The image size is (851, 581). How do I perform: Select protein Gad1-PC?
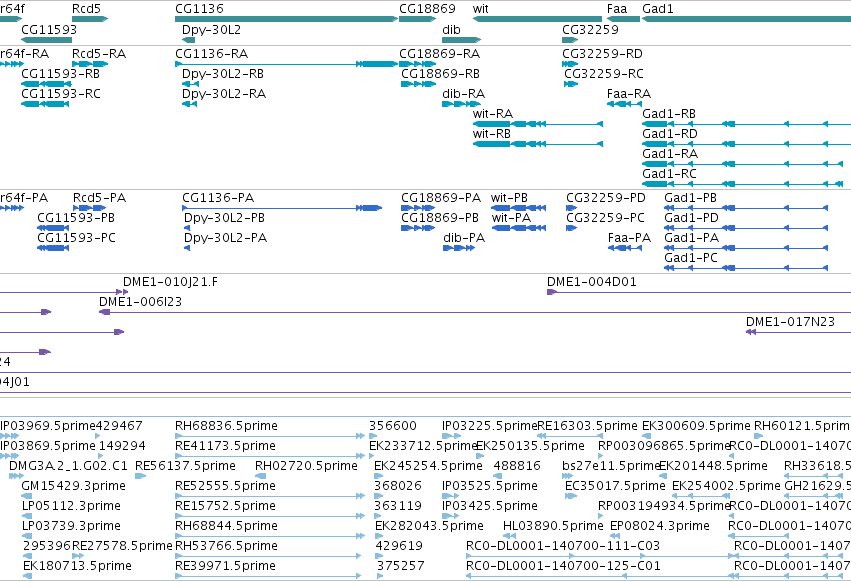[x=746, y=268]
